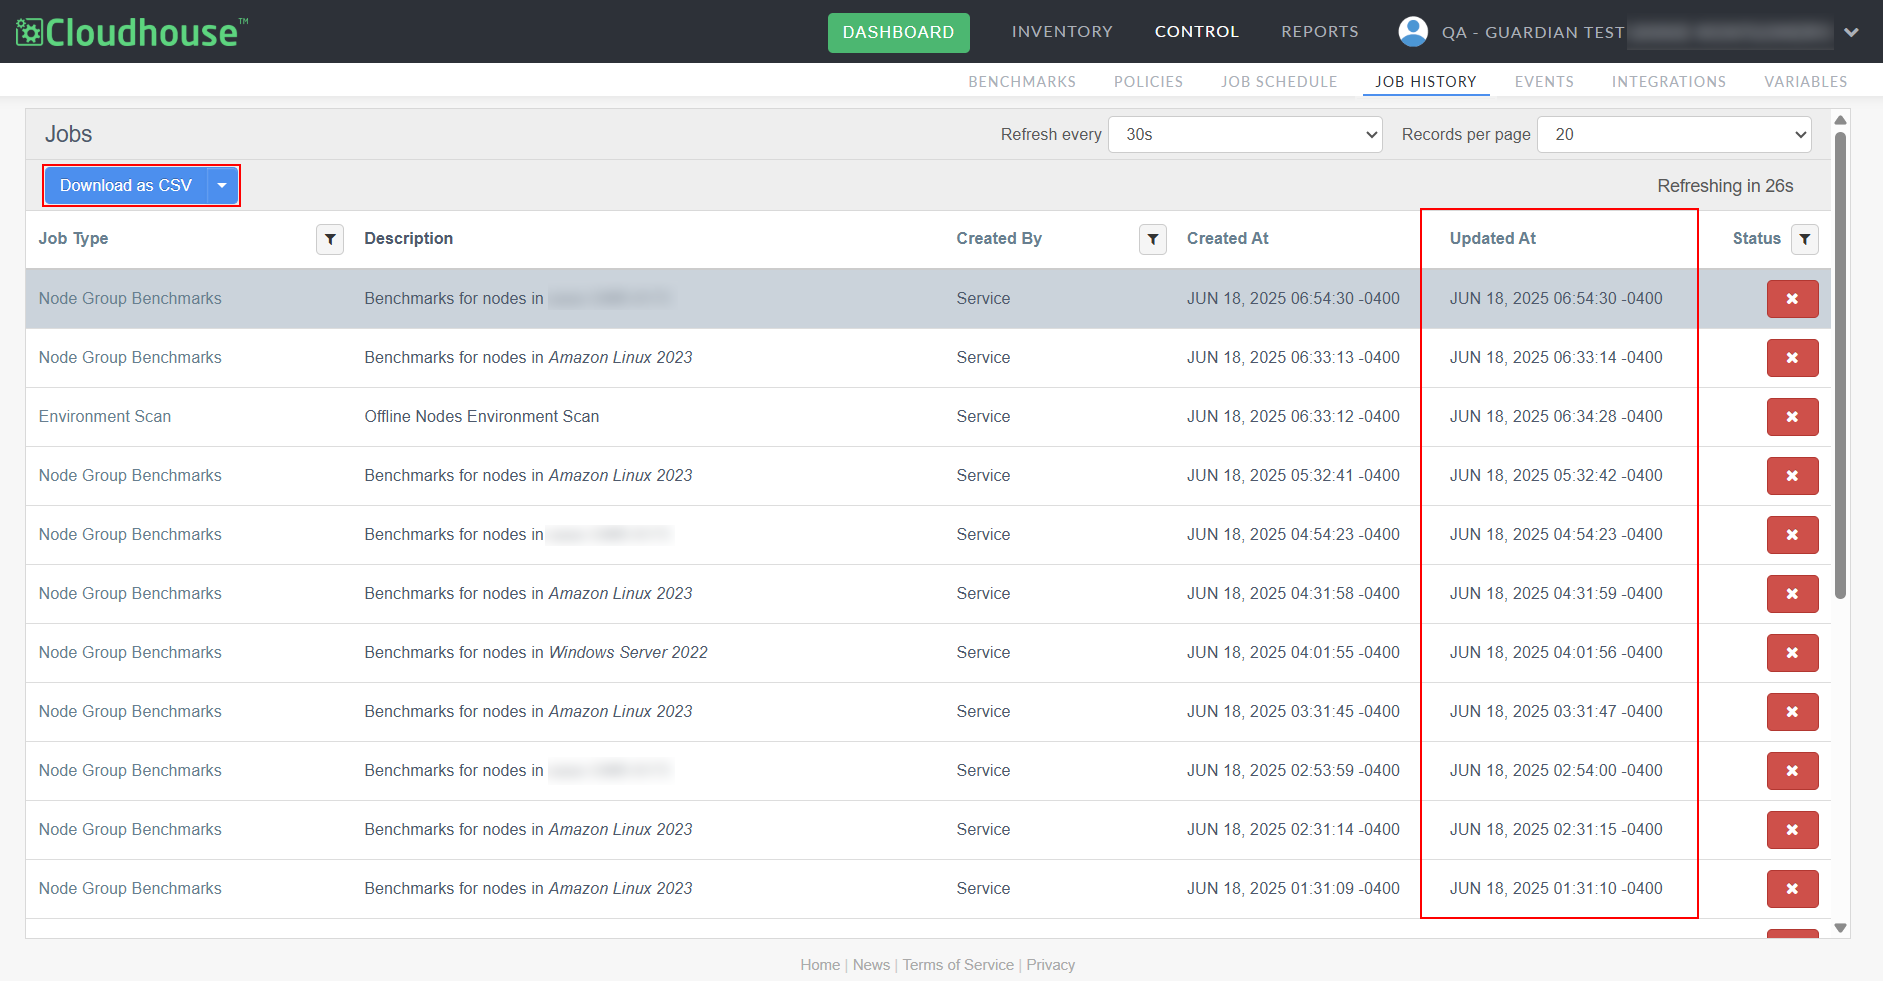
Task: Open the Records per page dropdown
Action: tap(1674, 135)
